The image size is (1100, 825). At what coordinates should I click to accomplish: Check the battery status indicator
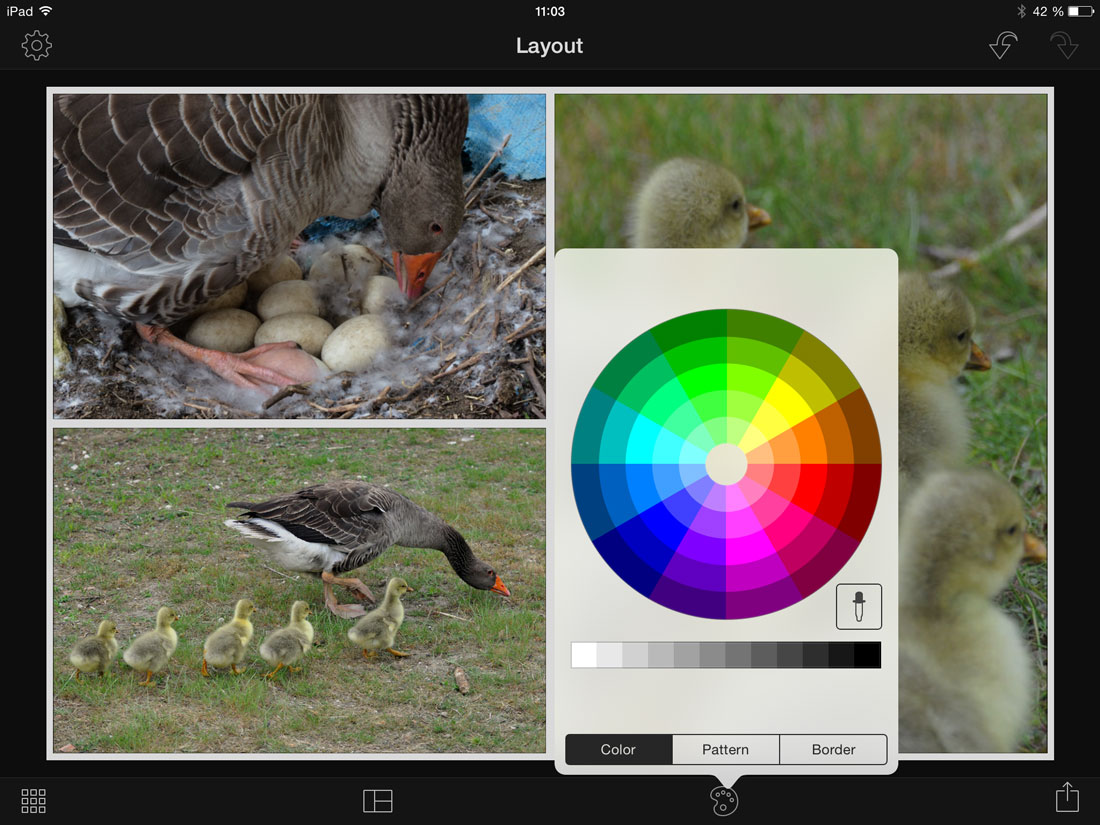[x=1080, y=11]
